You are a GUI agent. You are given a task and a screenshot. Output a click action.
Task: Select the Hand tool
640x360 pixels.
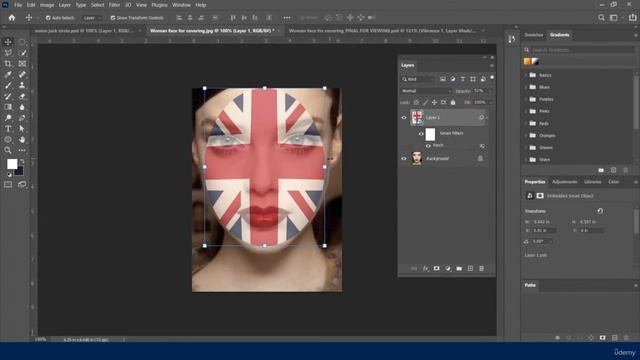click(x=22, y=140)
